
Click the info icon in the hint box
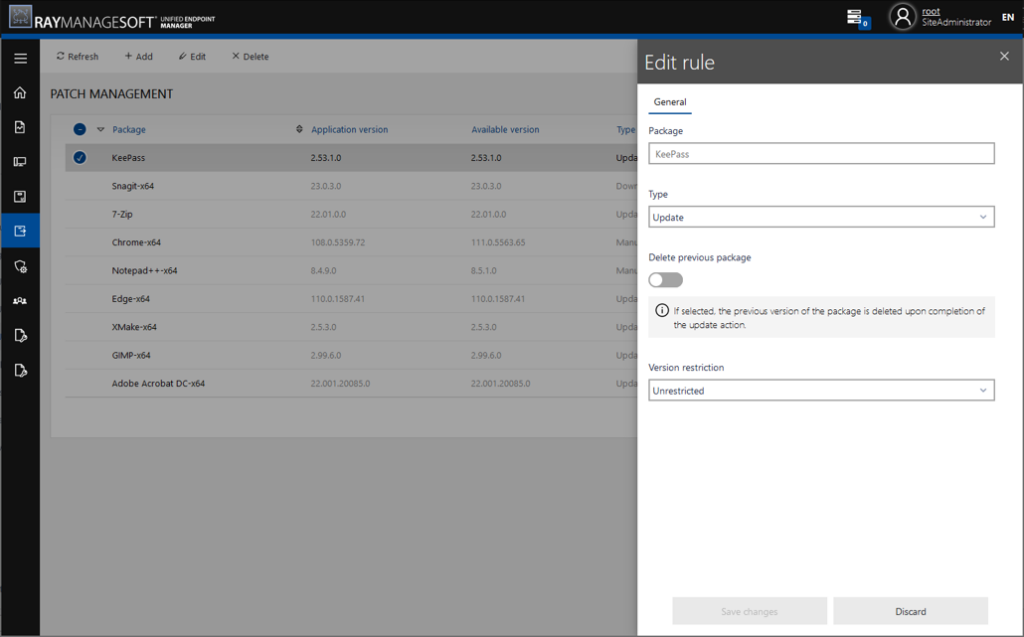coord(662,310)
